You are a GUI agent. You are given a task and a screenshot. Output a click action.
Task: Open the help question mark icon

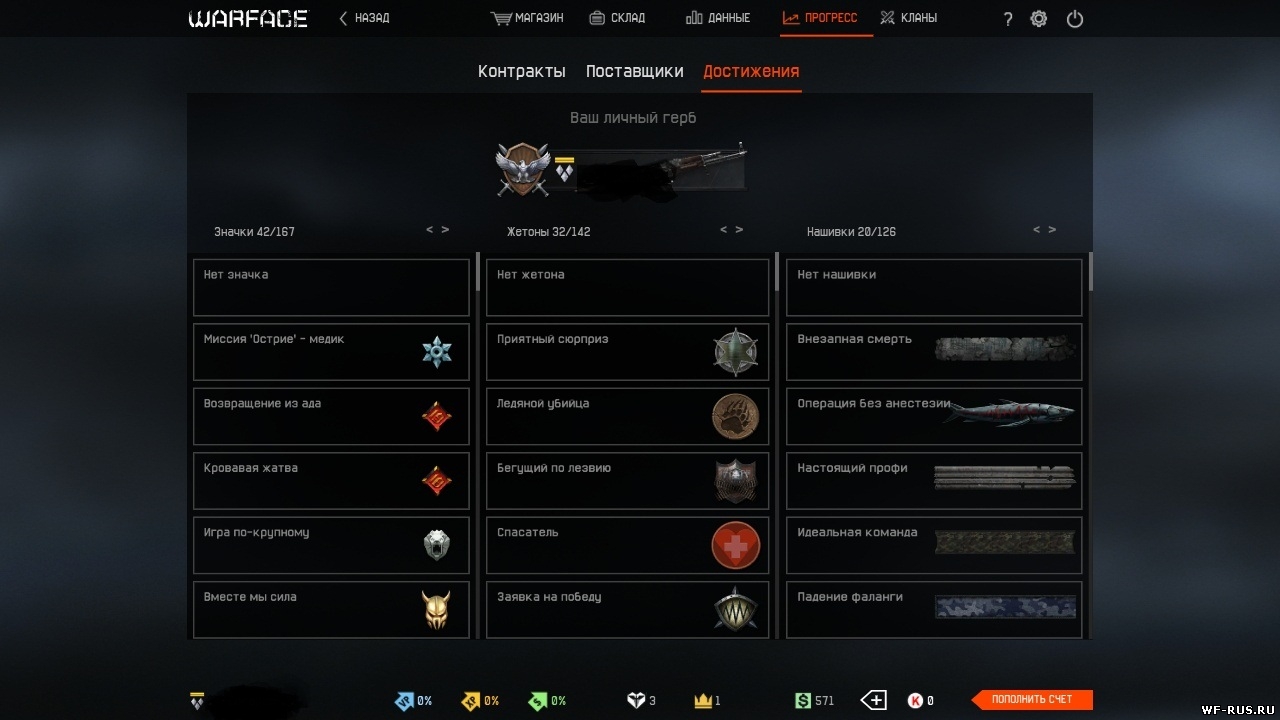tap(1008, 19)
